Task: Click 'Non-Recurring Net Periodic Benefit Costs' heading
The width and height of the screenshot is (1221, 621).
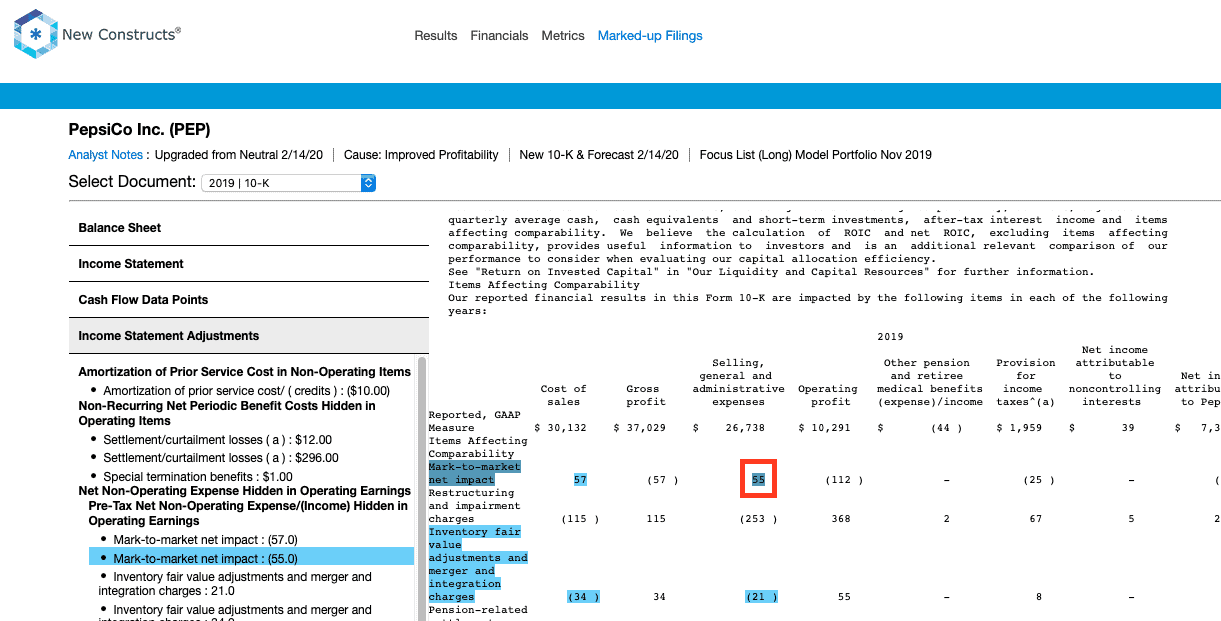Action: tap(227, 414)
